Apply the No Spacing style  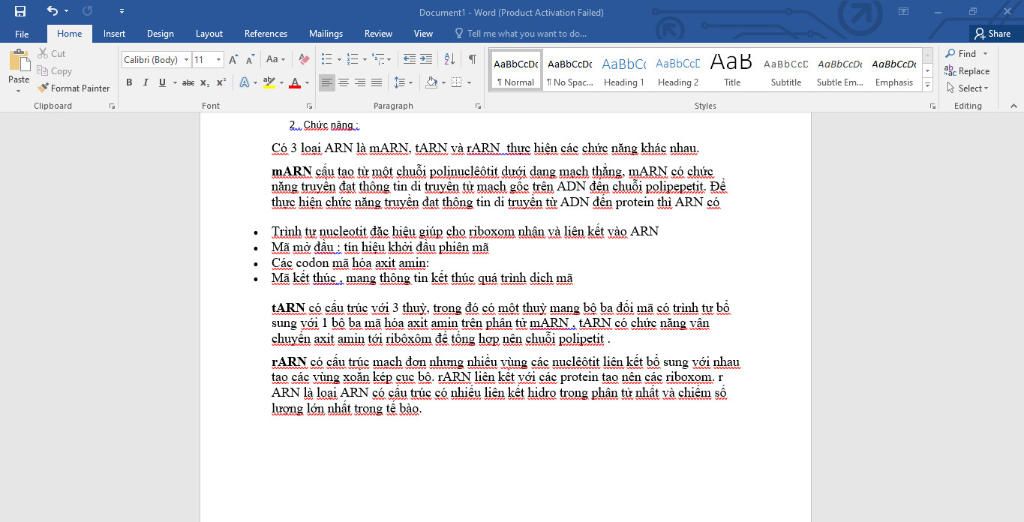tap(569, 71)
